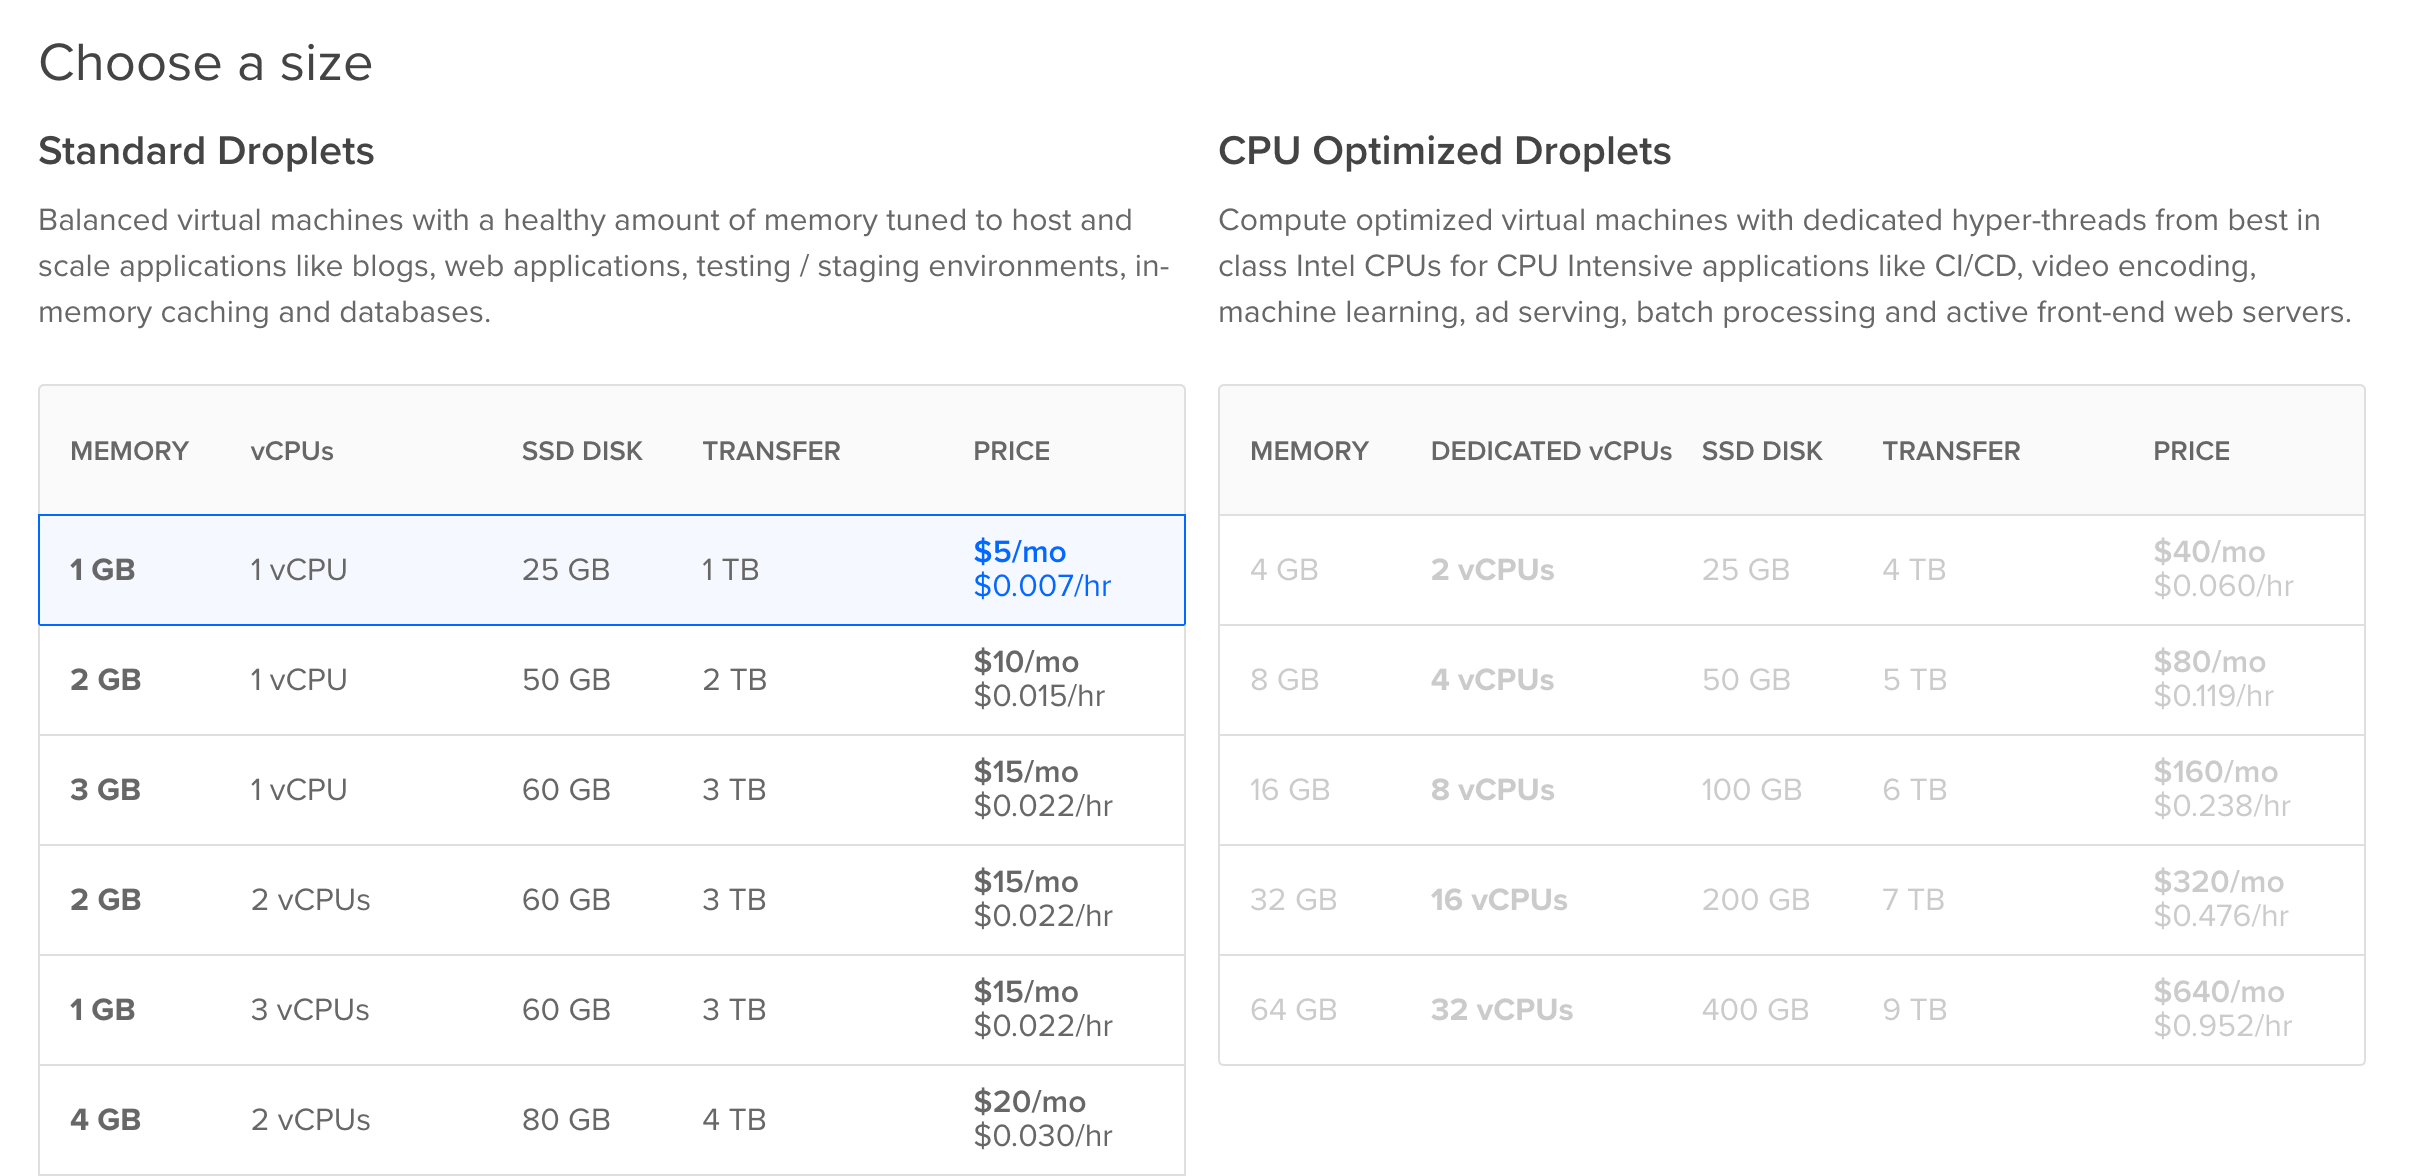This screenshot has height=1176, width=2420.
Task: Choose the $80/mo 4 vCPUs droplet
Action: pyautogui.click(x=1791, y=680)
